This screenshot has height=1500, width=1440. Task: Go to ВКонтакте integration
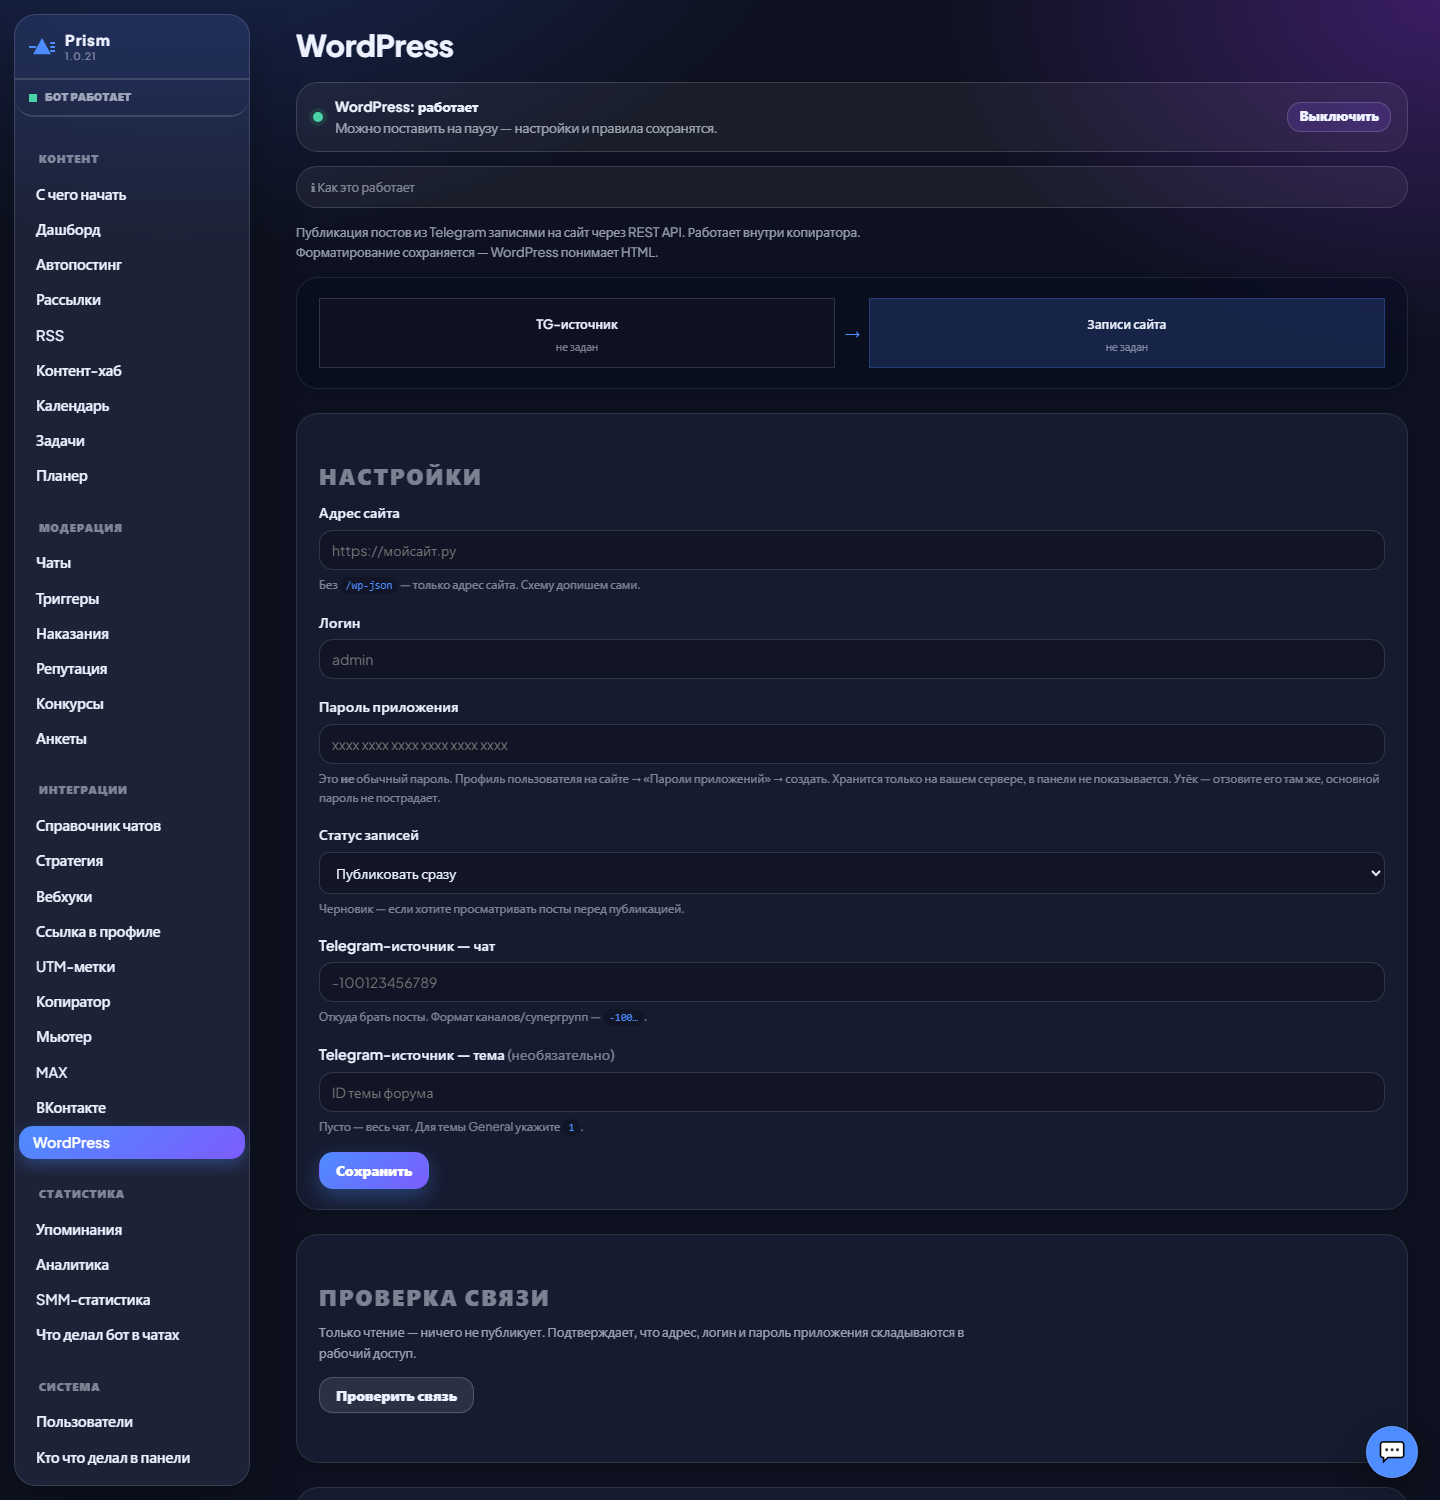point(71,1108)
